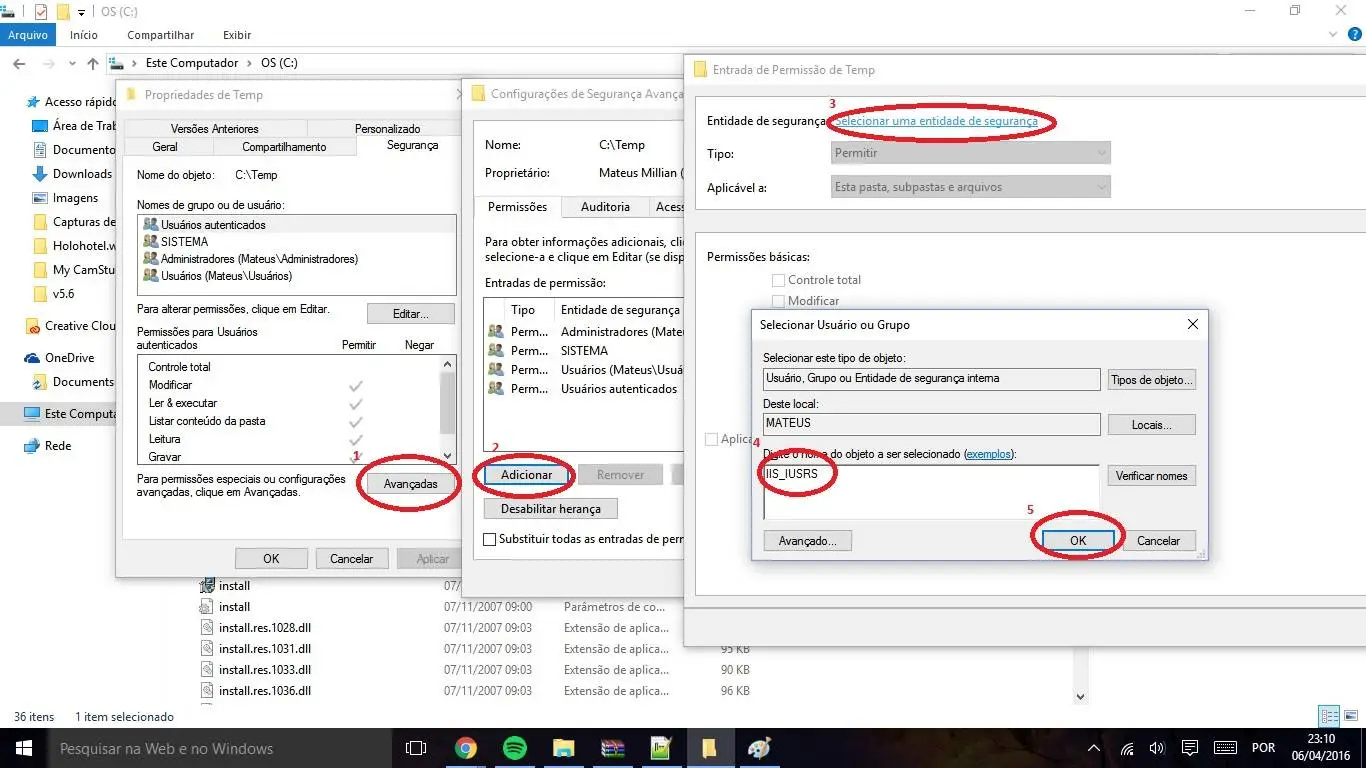Open the 'Compartilhamento' tab in Properties
Image resolution: width=1366 pixels, height=768 pixels.
pos(284,146)
